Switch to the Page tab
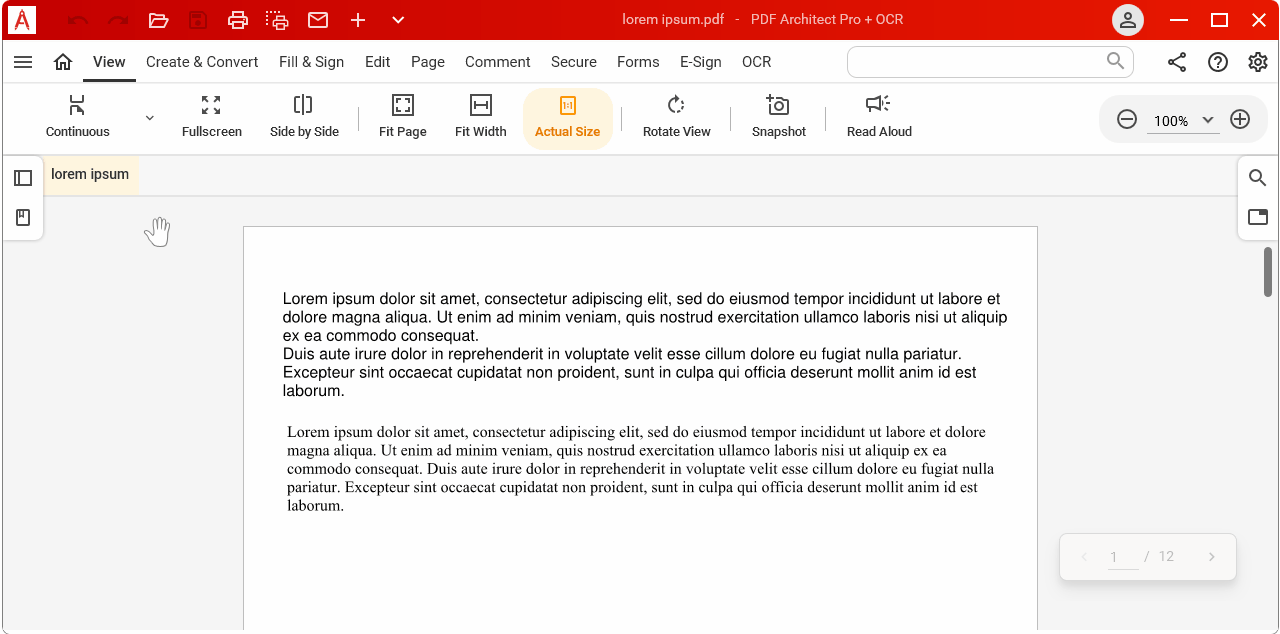The height and width of the screenshot is (634, 1280). tap(428, 62)
